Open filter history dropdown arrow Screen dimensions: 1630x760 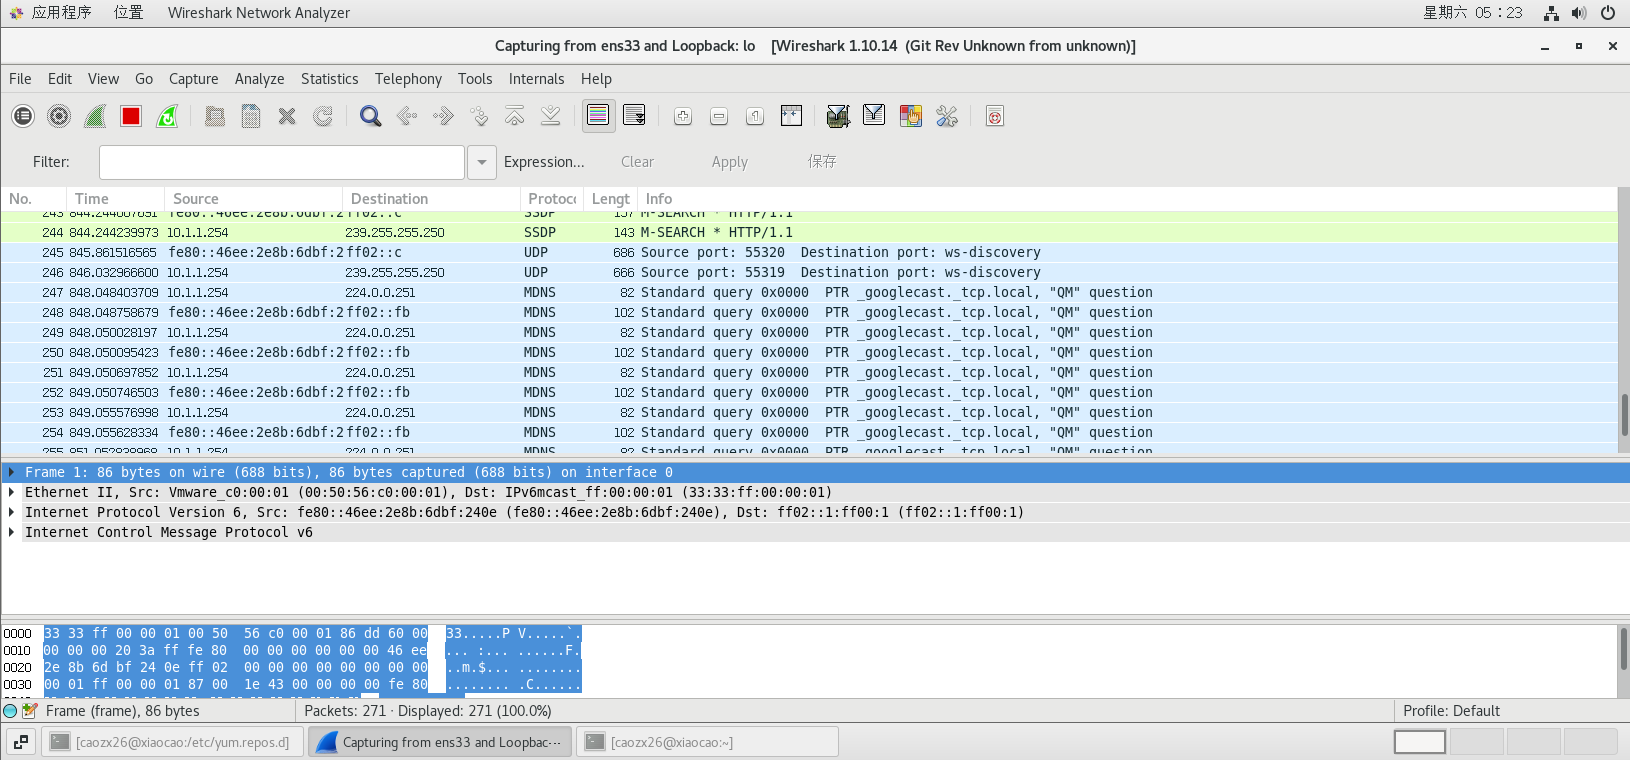482,162
